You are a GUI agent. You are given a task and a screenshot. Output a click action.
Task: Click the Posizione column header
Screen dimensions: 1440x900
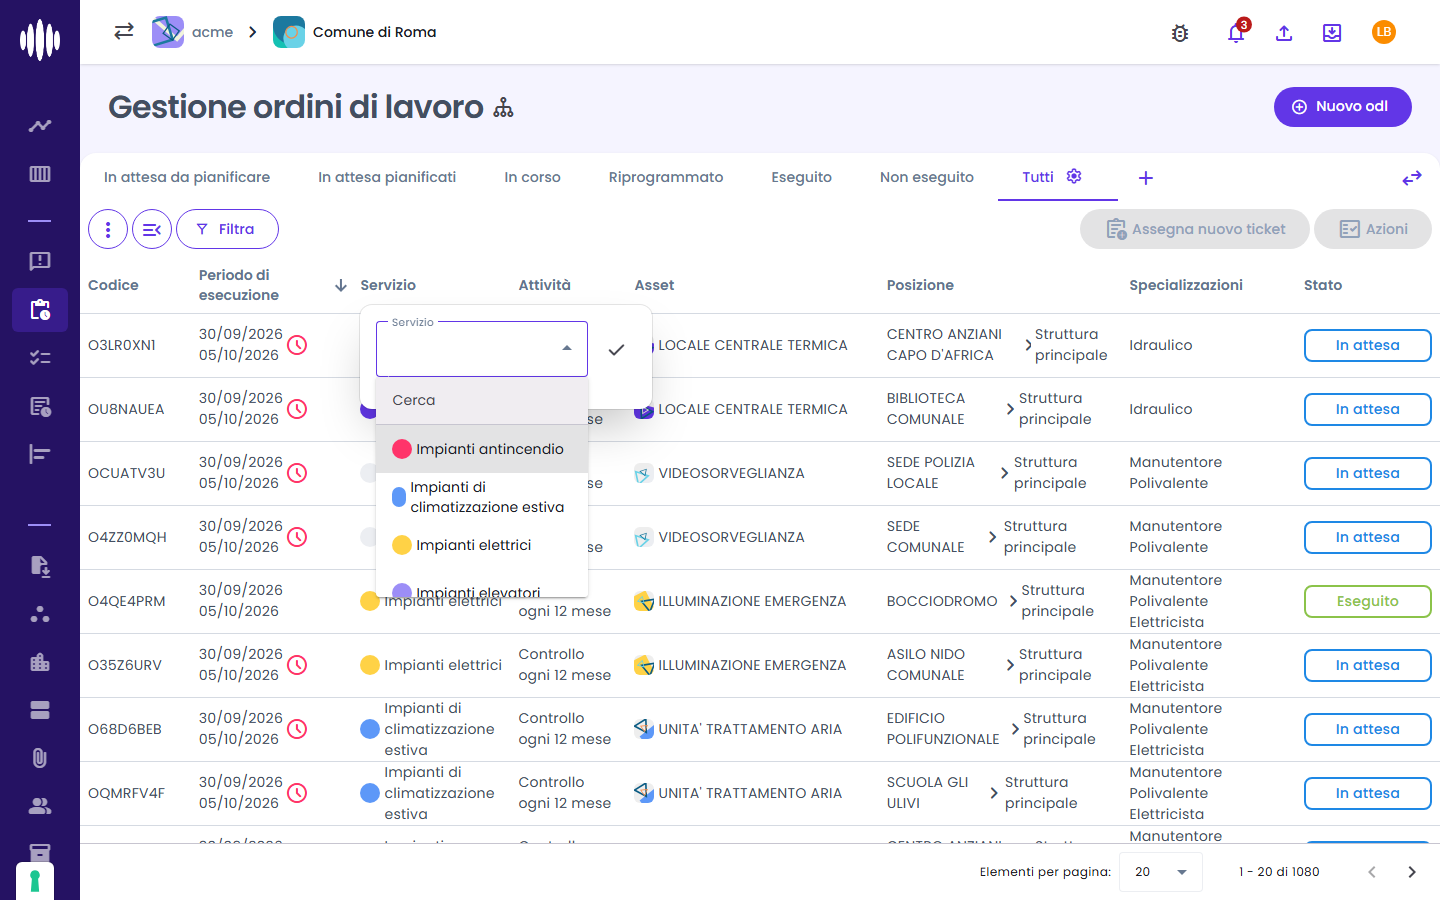920,285
